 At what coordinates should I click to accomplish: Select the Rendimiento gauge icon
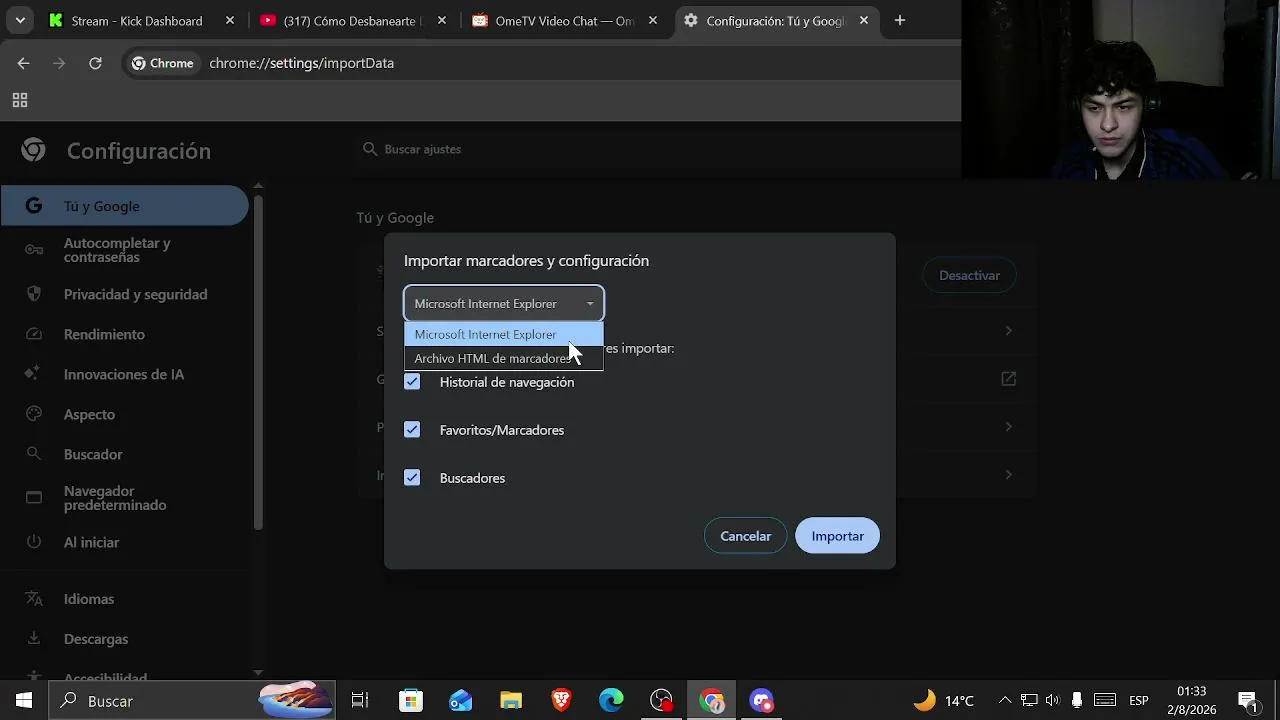pyautogui.click(x=34, y=334)
